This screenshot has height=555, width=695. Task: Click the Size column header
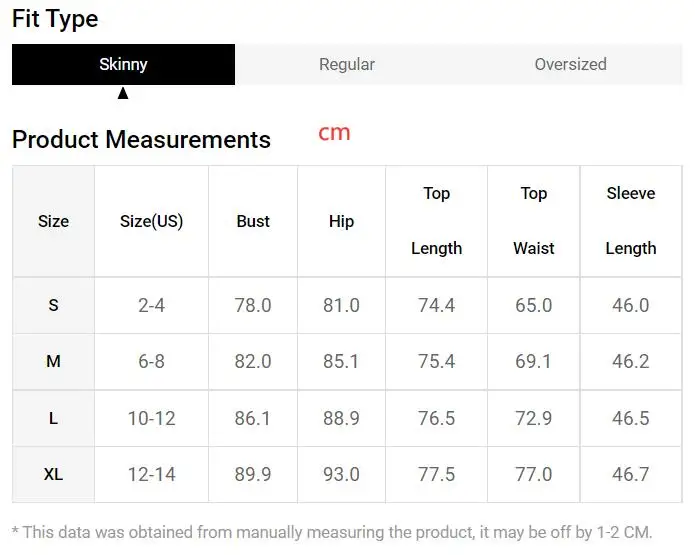(x=54, y=221)
